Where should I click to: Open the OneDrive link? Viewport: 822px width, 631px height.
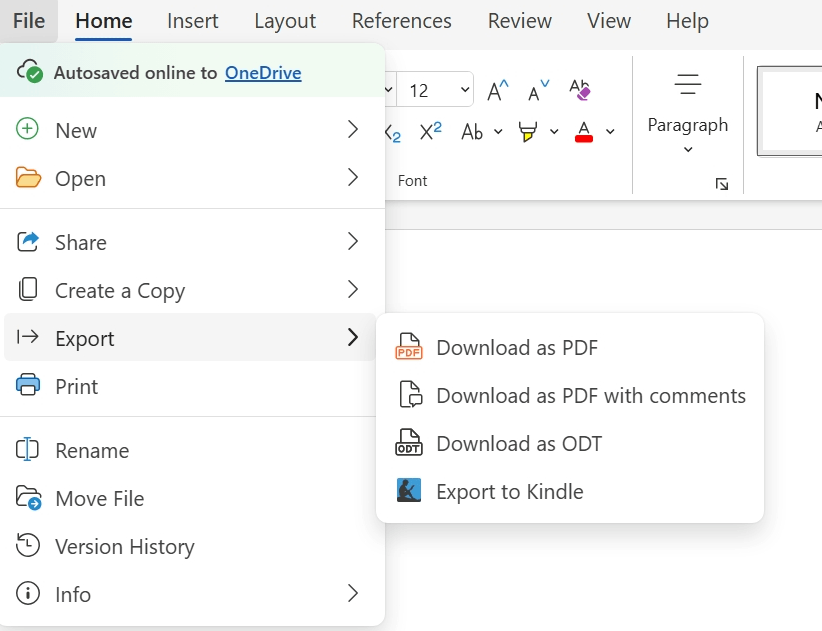click(x=263, y=73)
